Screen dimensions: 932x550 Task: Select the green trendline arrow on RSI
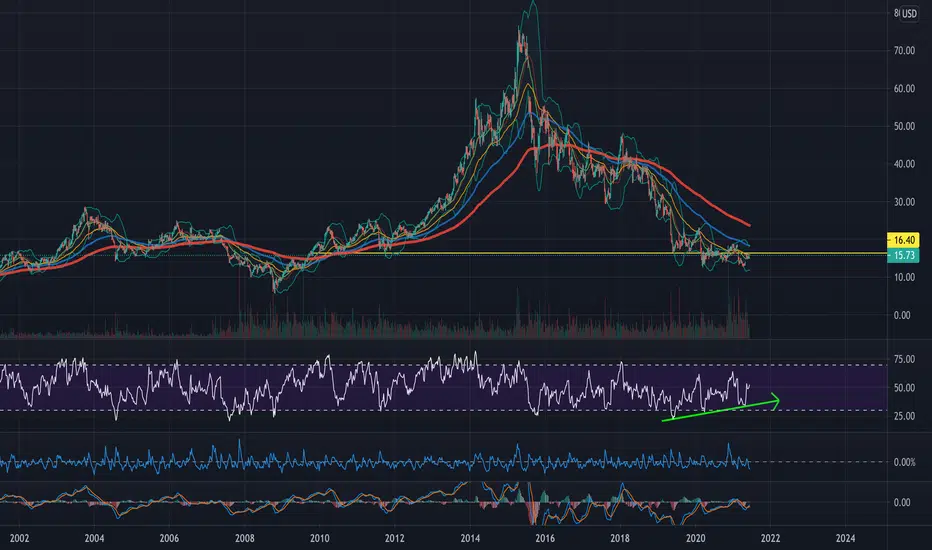tap(720, 408)
